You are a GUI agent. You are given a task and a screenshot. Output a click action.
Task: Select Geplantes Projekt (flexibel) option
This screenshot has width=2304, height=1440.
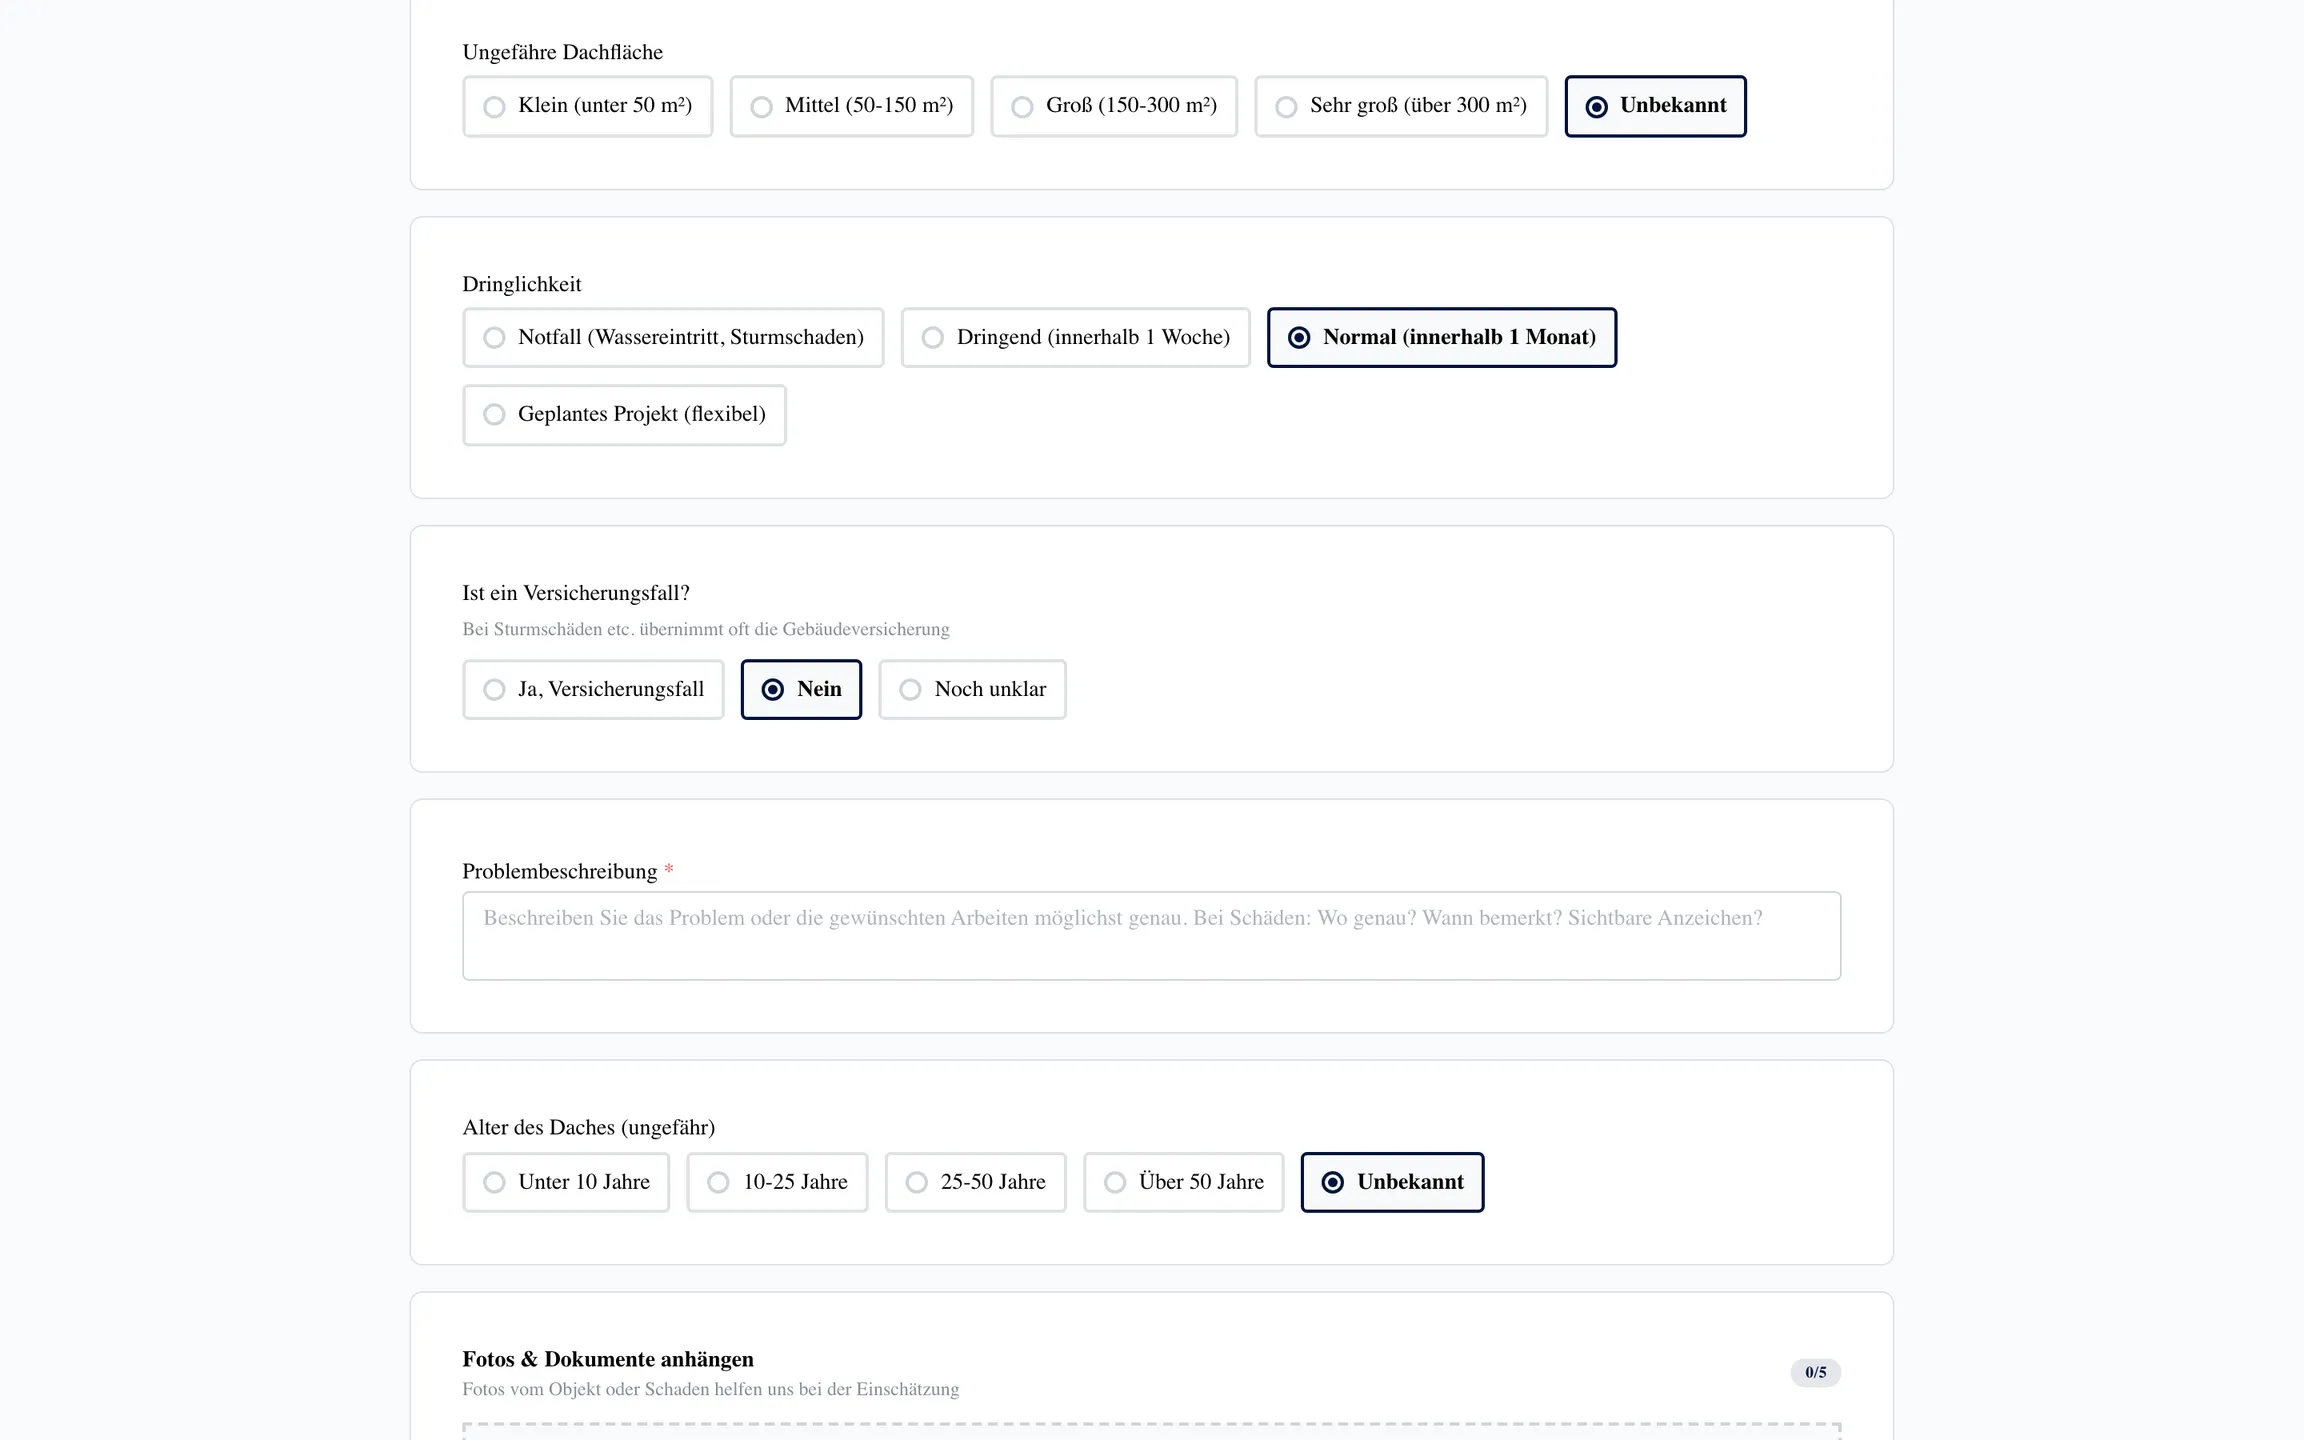coord(624,415)
